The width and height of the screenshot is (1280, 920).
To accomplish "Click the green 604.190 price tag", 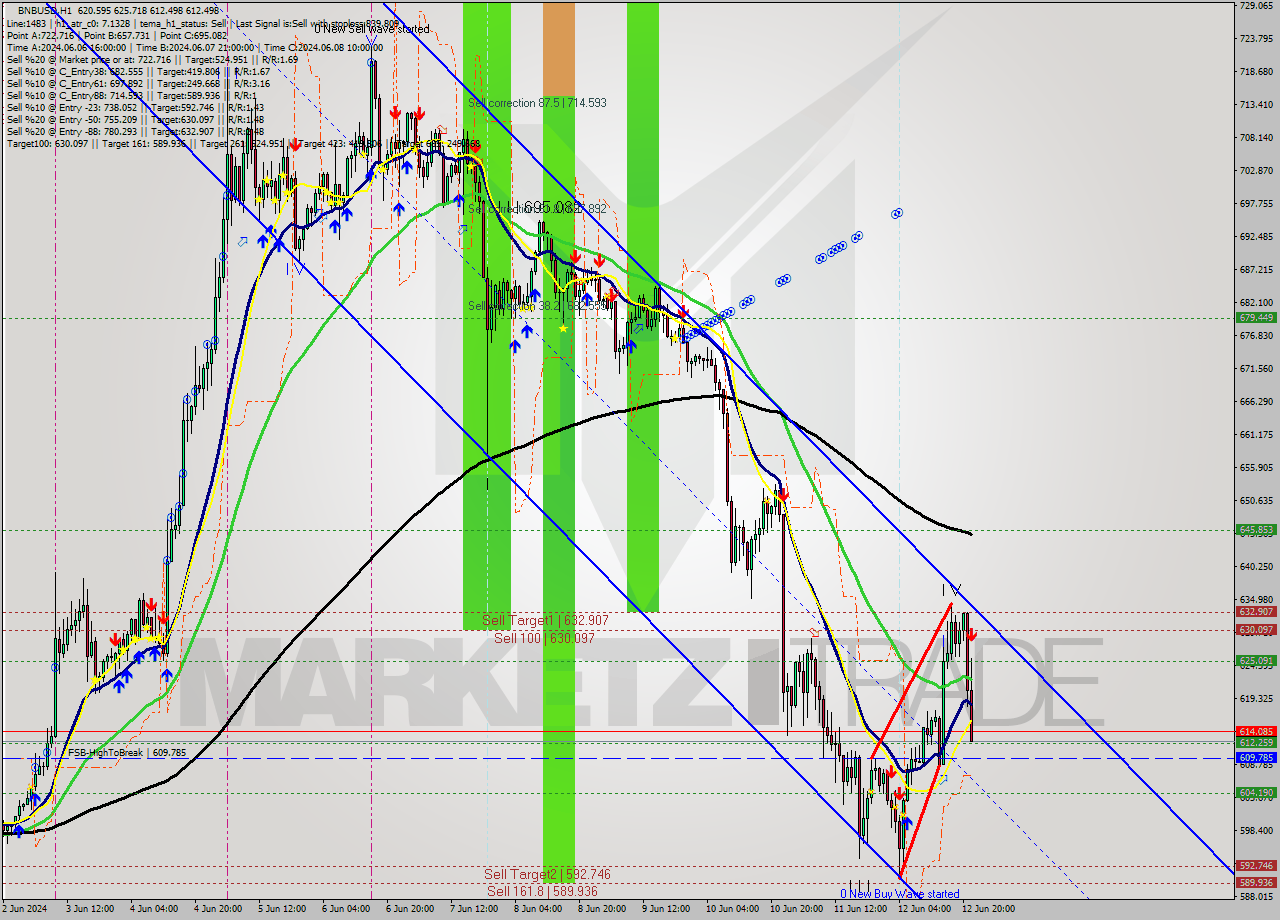I will coord(1256,793).
